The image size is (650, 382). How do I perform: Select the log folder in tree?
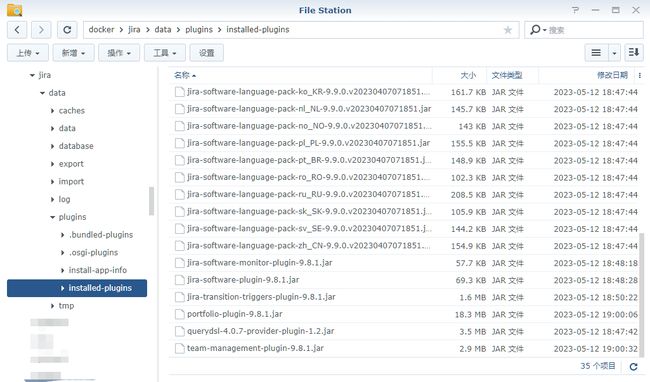[64, 199]
